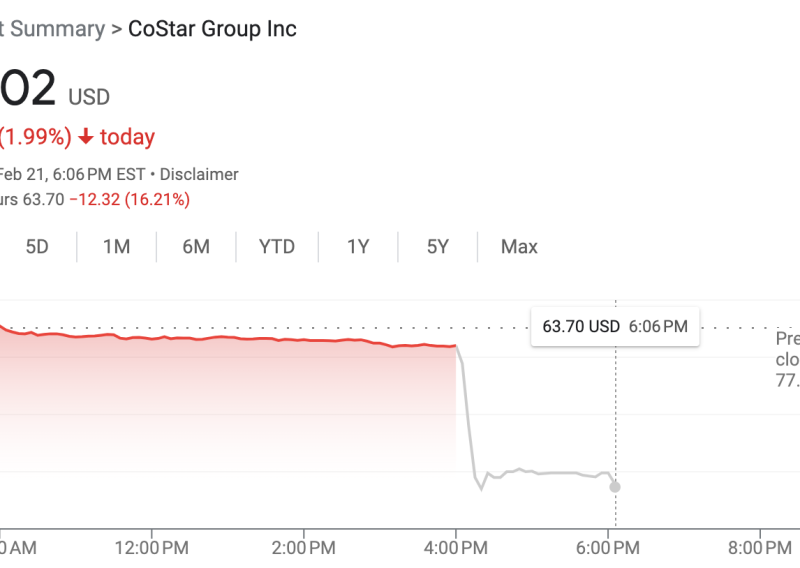Click the CoStar Group Inc title
The image size is (800, 568).
[x=212, y=28]
